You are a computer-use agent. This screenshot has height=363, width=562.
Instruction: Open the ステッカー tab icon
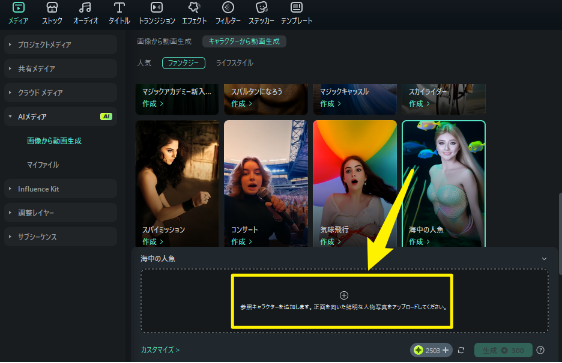coord(261,8)
